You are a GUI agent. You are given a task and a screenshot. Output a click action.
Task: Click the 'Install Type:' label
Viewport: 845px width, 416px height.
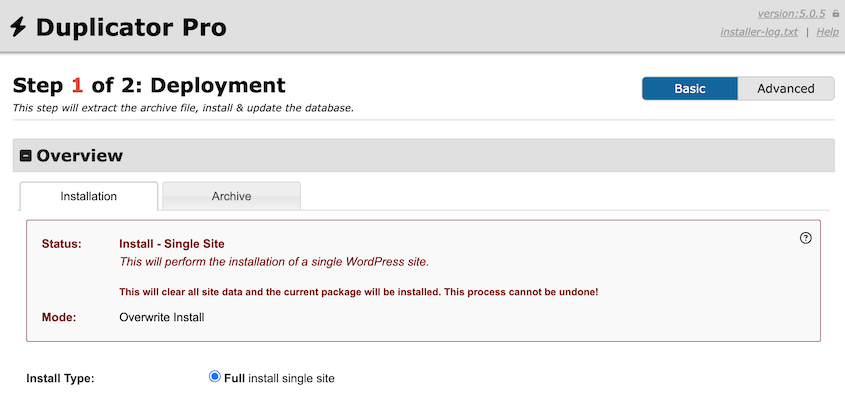click(x=60, y=378)
